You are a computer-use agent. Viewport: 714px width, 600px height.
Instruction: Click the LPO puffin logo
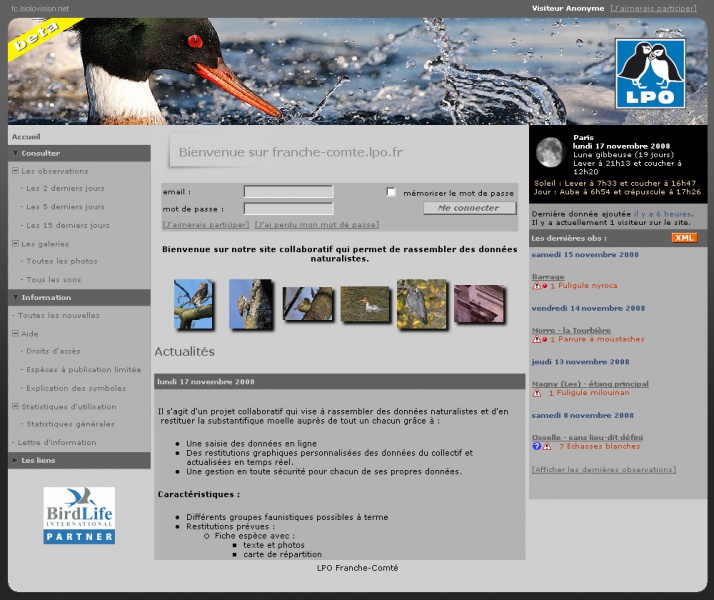pyautogui.click(x=650, y=73)
